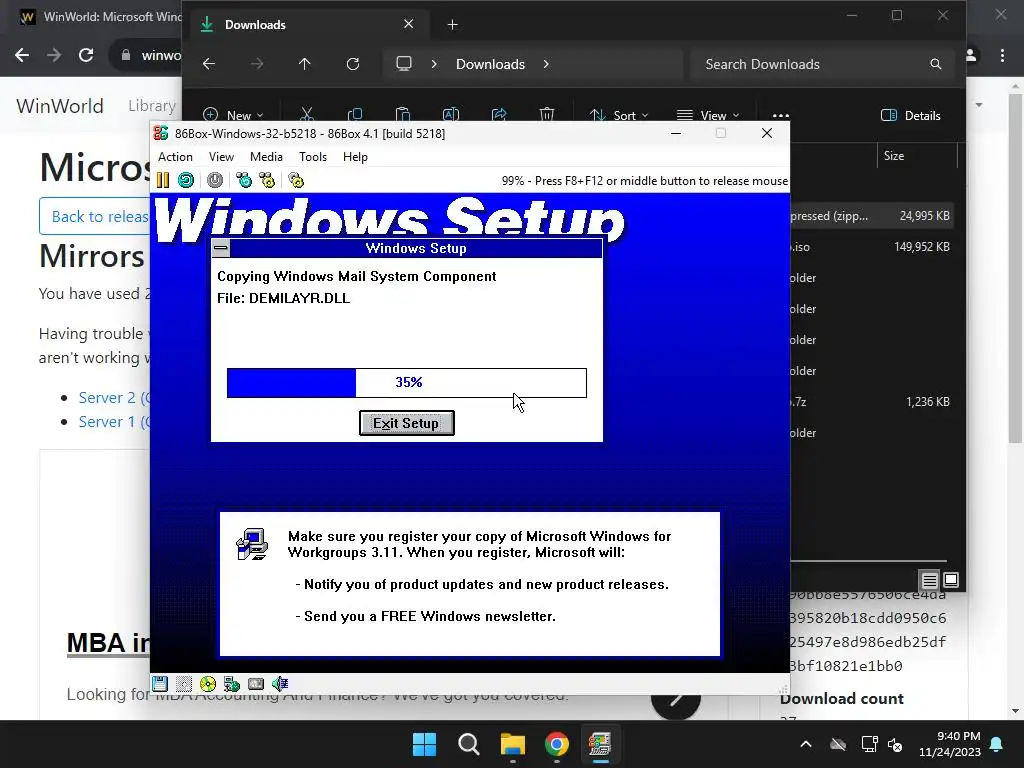Open 86Box settings toolbar icon
Screen dimensions: 1024x768
296,180
